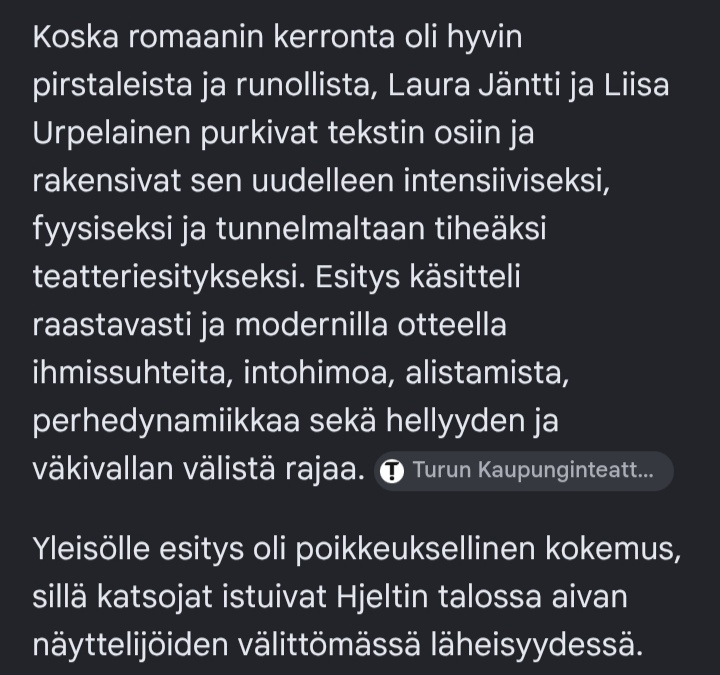Click the word tunnelmaltaan

(x=321, y=229)
